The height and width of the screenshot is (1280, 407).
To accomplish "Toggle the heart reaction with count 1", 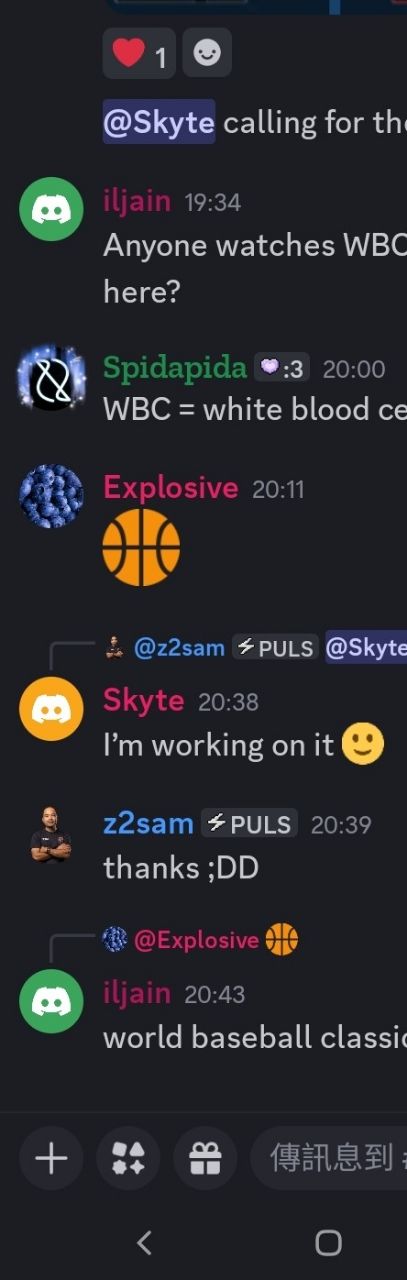I will [138, 54].
